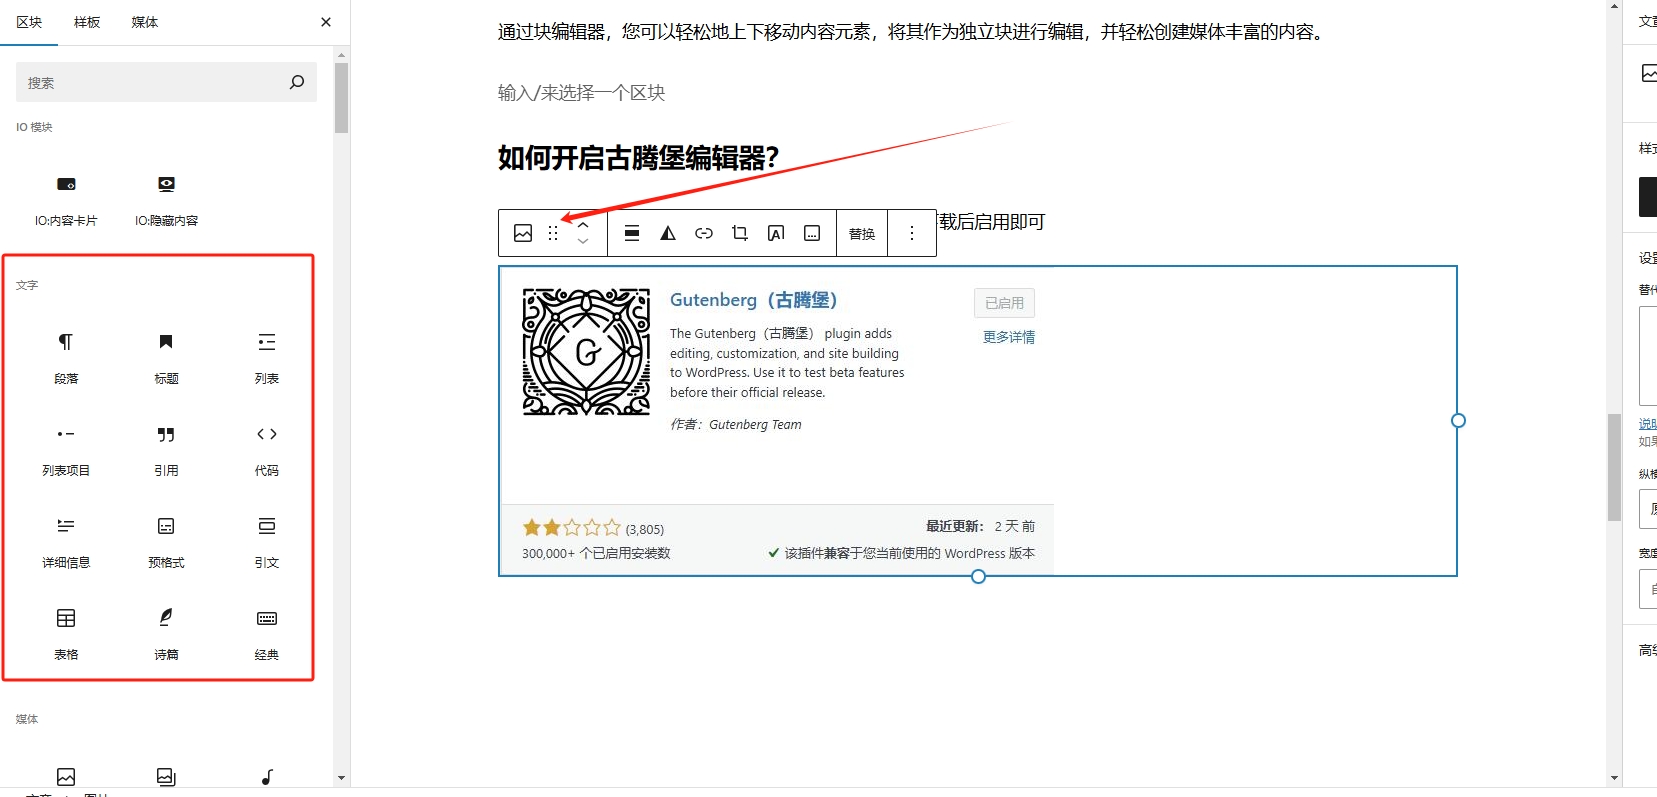Close the block inserter panel
Viewport: 1657px width, 797px height.
(x=325, y=22)
